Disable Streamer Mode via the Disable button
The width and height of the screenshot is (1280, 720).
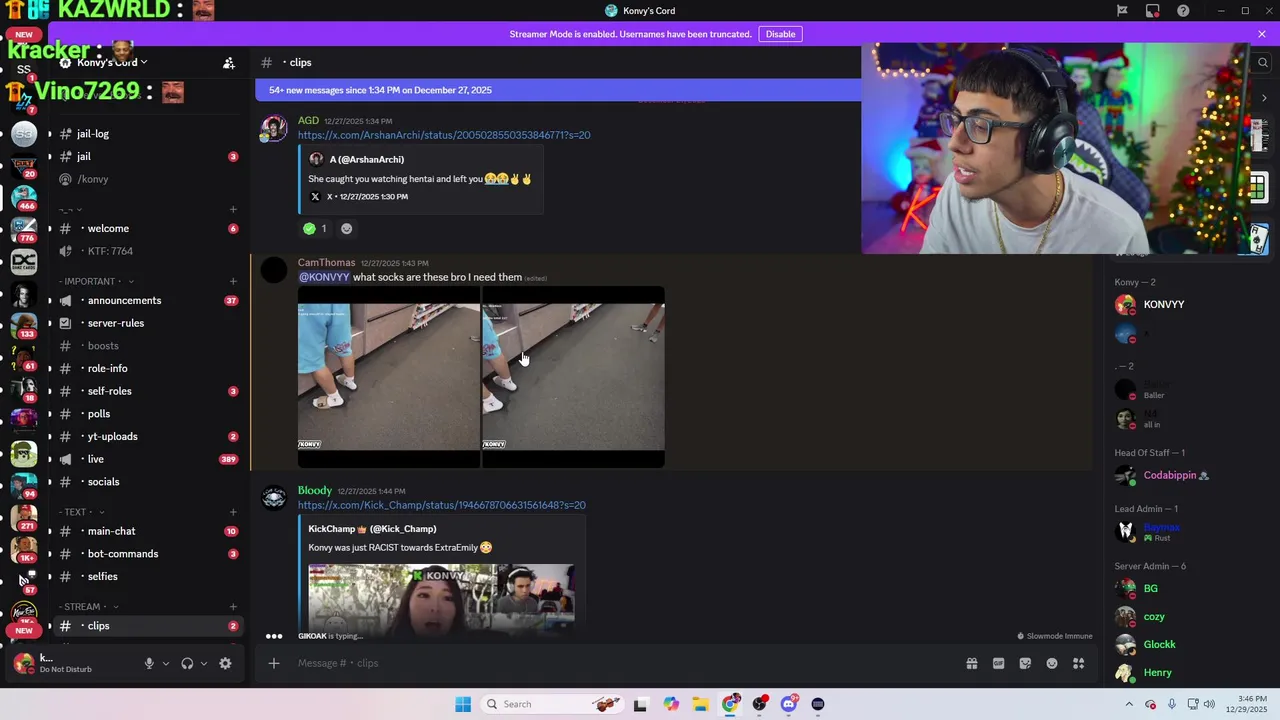[x=780, y=34]
